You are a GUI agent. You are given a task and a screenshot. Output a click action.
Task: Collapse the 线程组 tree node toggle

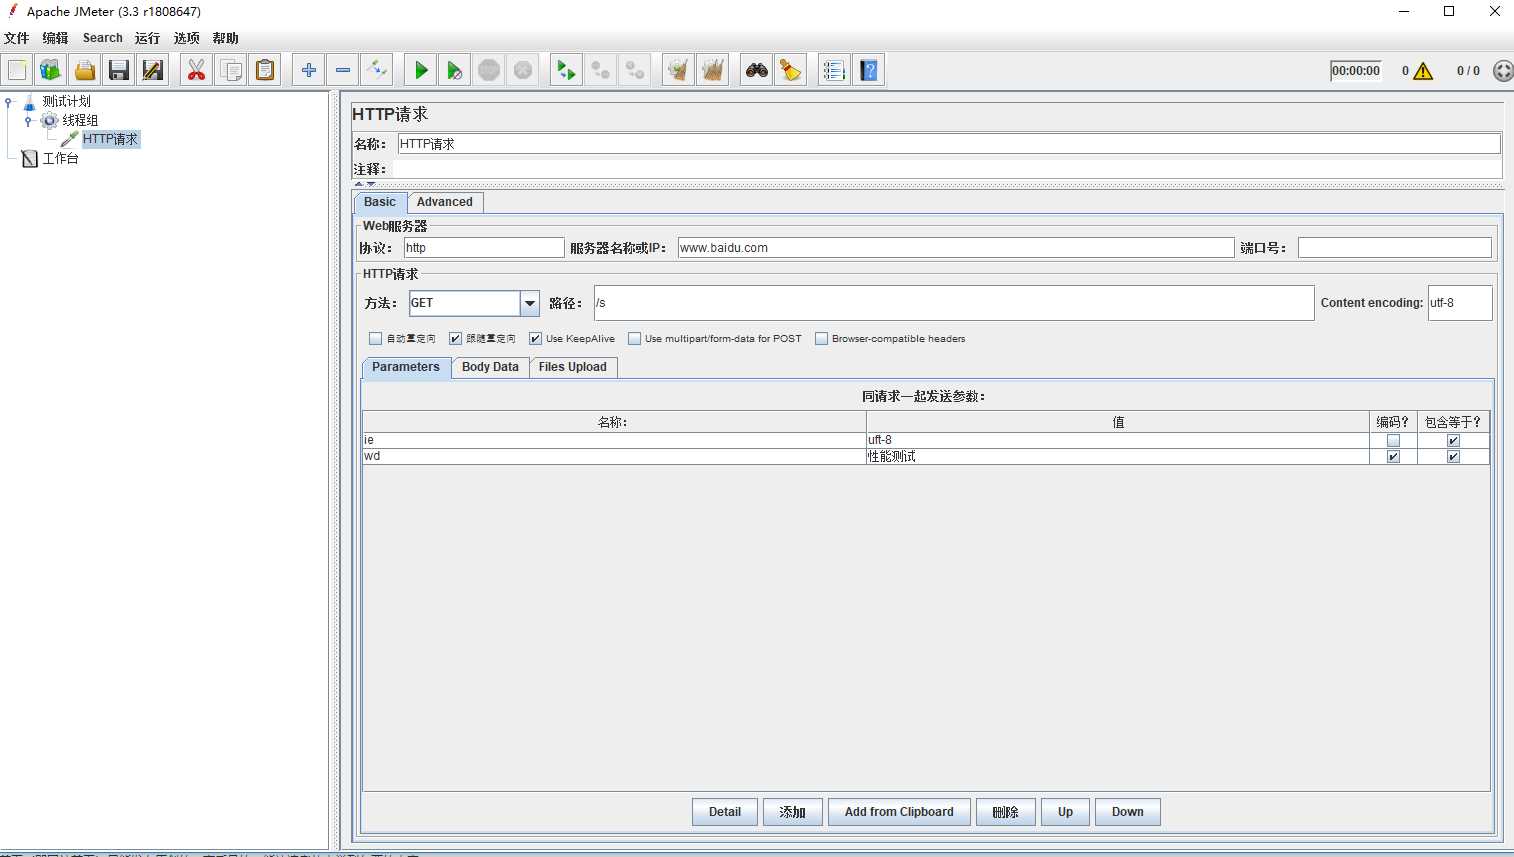28,121
